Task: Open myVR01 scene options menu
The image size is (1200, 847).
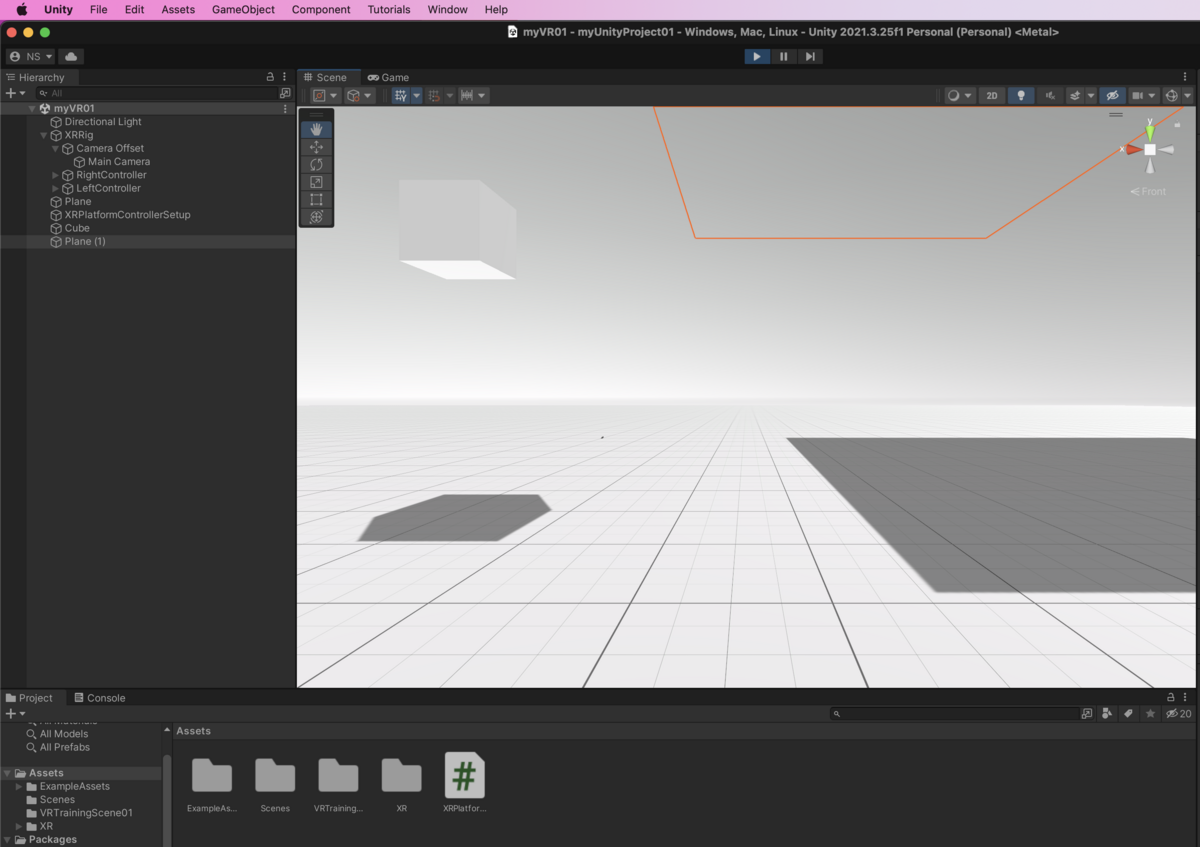Action: [285, 108]
